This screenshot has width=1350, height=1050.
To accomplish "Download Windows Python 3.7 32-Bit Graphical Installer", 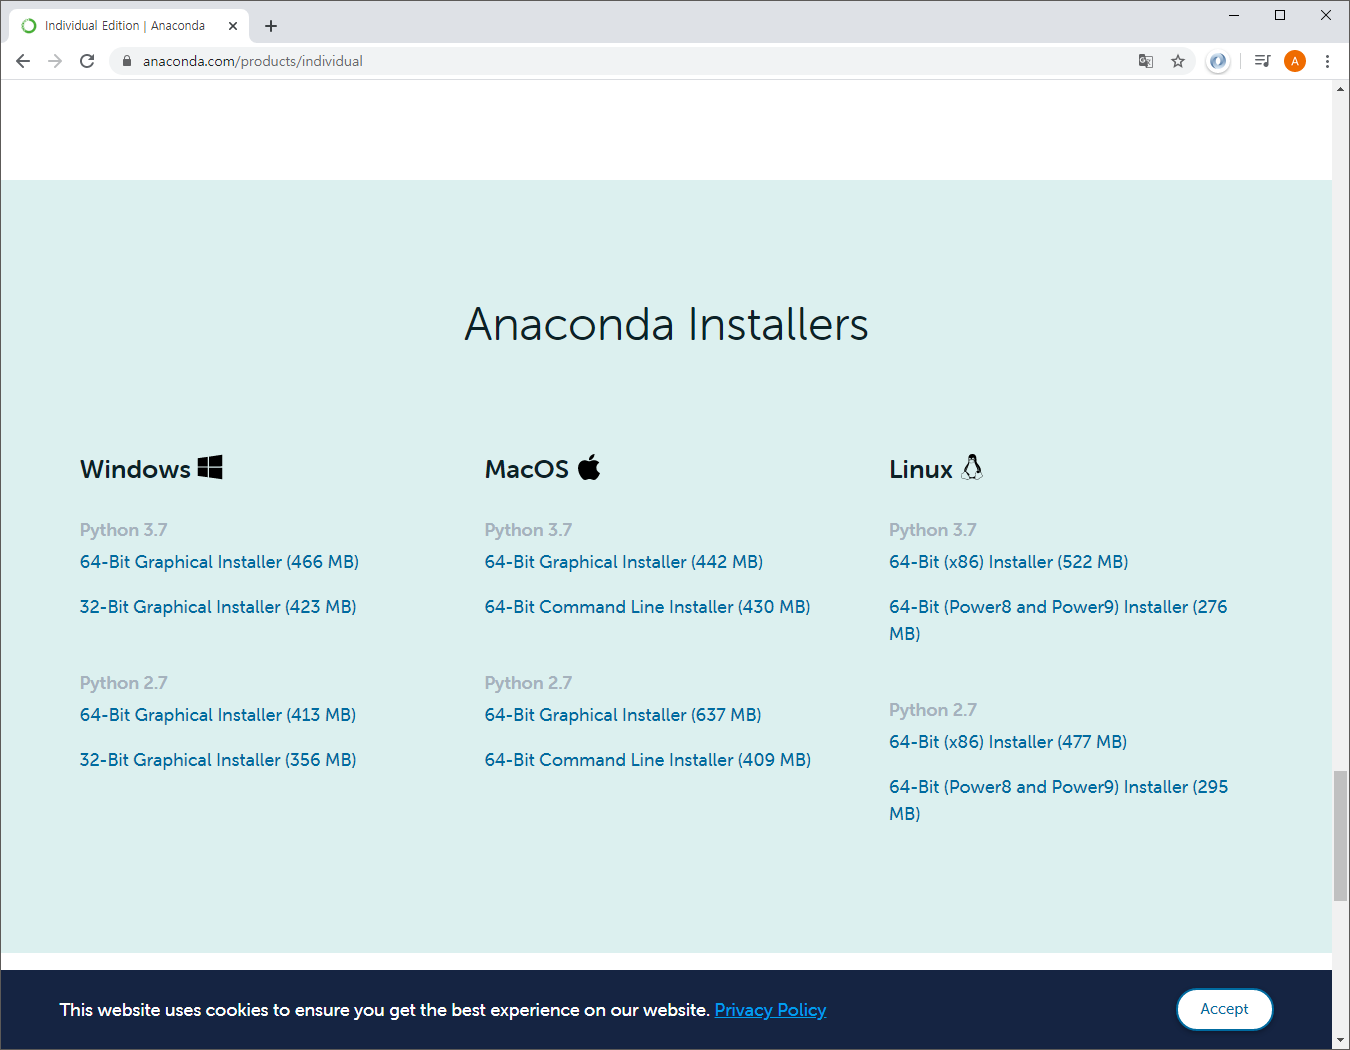I will coord(218,607).
